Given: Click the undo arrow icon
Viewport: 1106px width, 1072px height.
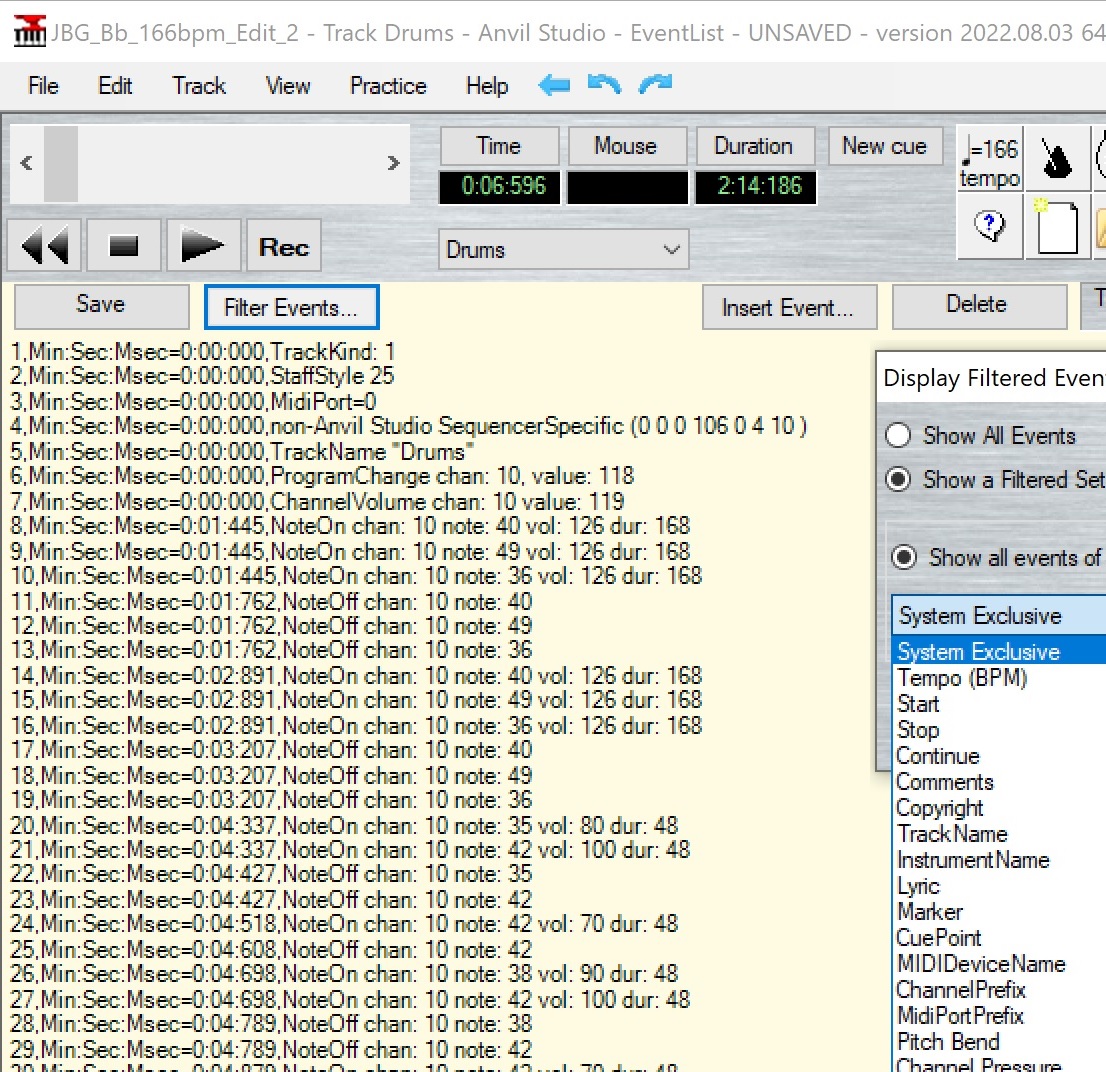Looking at the screenshot, I should (x=604, y=86).
